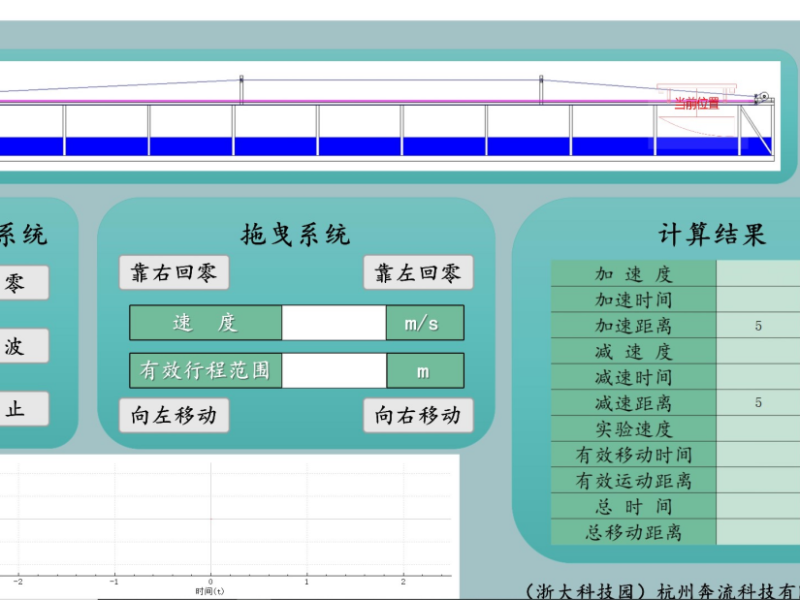The image size is (800, 600).
Task: Select the 减速时间 row label
Action: tap(634, 377)
